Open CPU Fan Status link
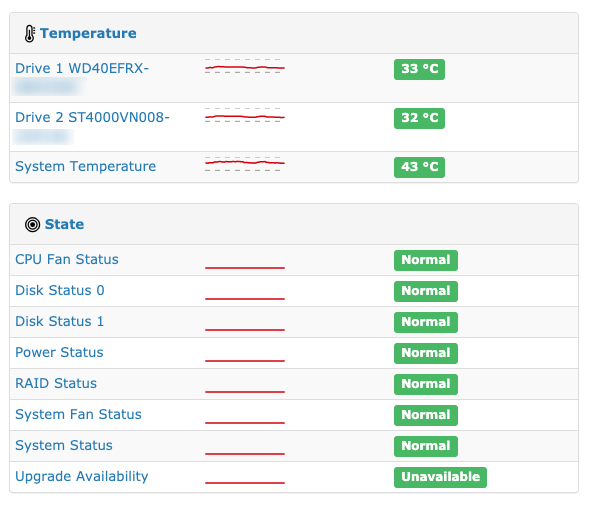The width and height of the screenshot is (591, 505). click(67, 259)
